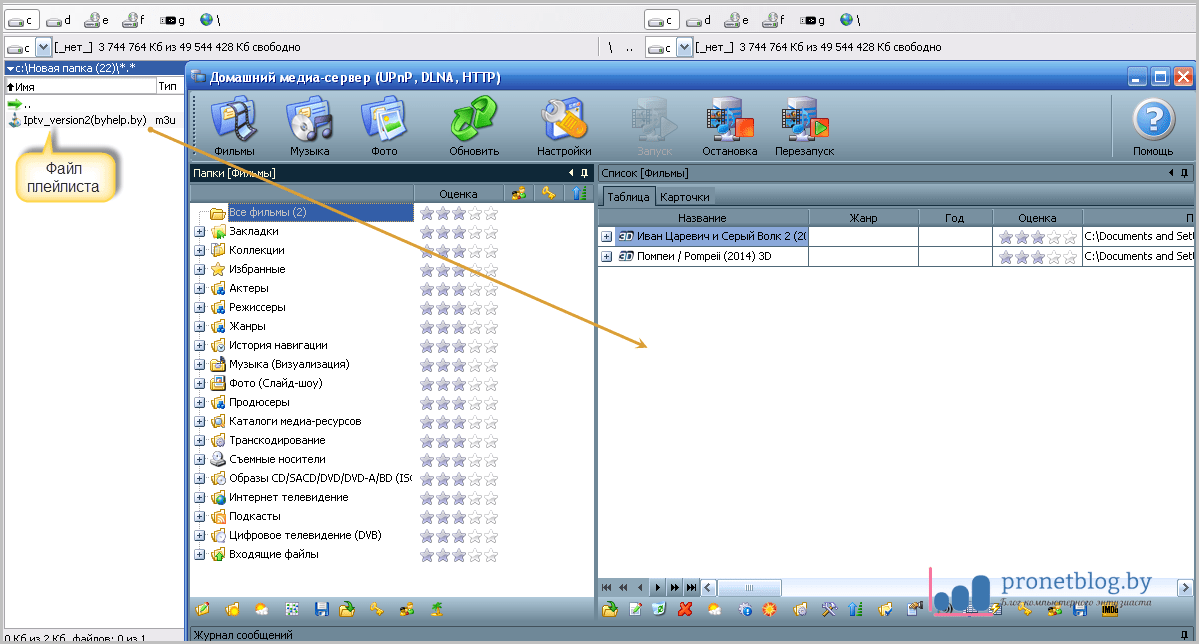1199x644 pixels.
Task: Switch to drive d in left panel
Action: tap(59, 19)
